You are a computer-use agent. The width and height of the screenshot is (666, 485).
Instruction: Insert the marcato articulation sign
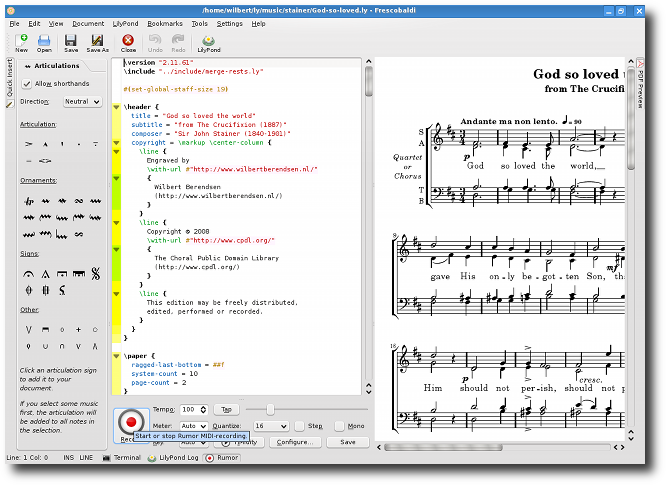[x=45, y=144]
